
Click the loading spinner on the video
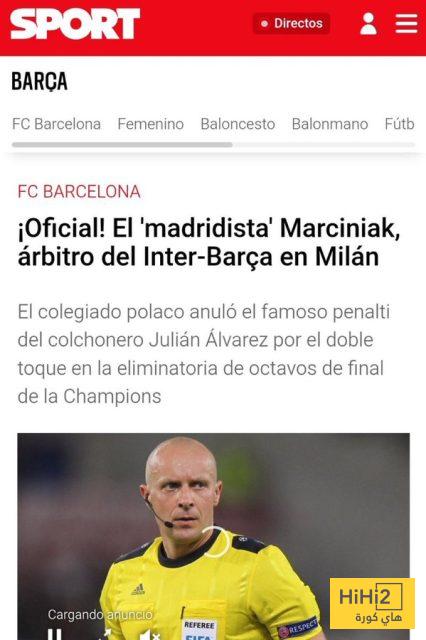tap(216, 542)
